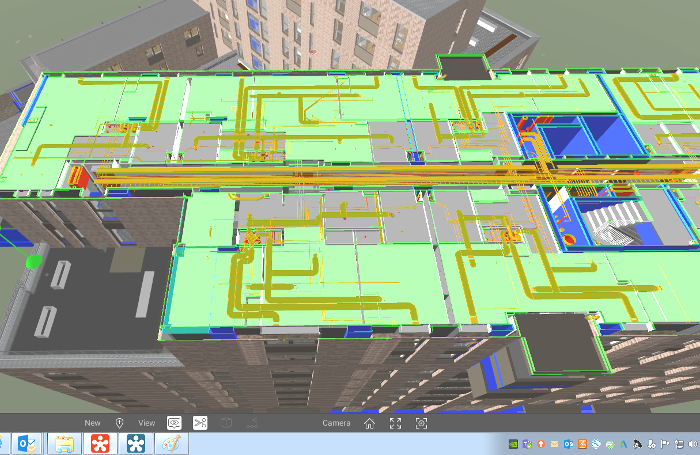The image size is (700, 455).
Task: Click the camera snapshot focus icon
Action: tap(421, 423)
